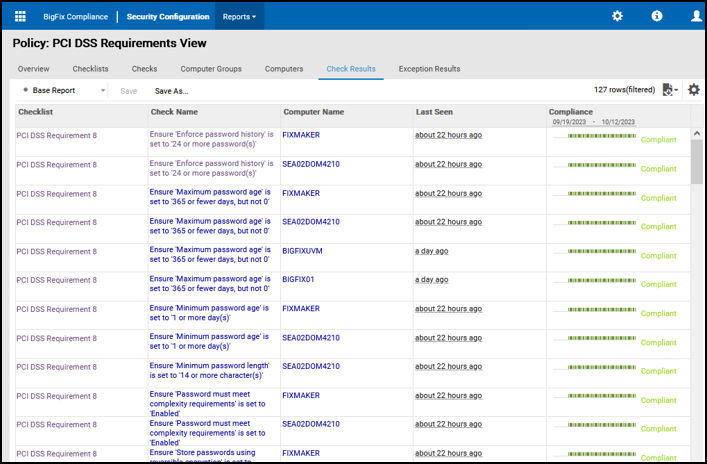Screen dimensions: 707x464
Task: Click the Save As... button
Action: [x=171, y=90]
